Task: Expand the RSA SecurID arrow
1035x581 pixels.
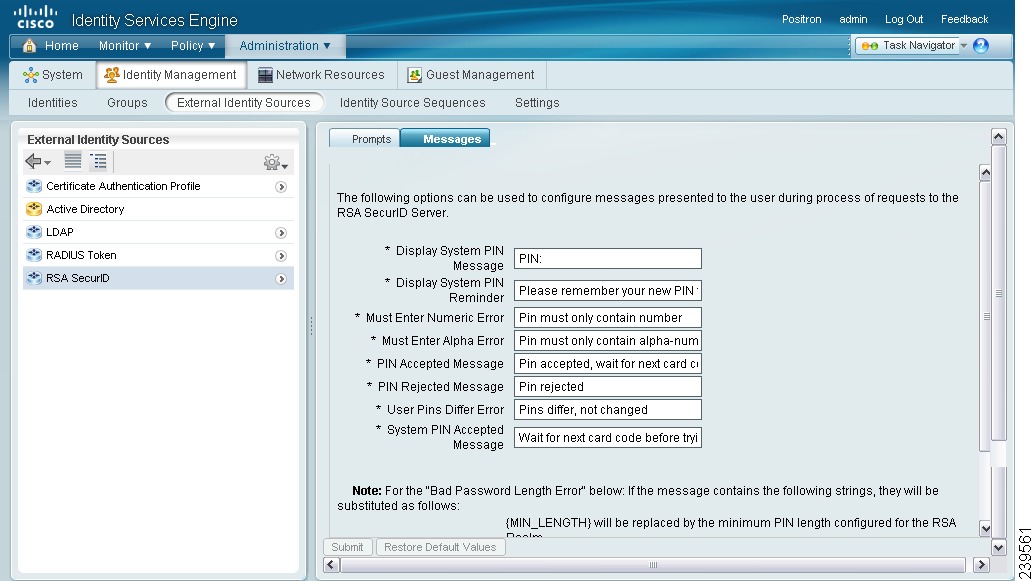Action: click(x=281, y=279)
